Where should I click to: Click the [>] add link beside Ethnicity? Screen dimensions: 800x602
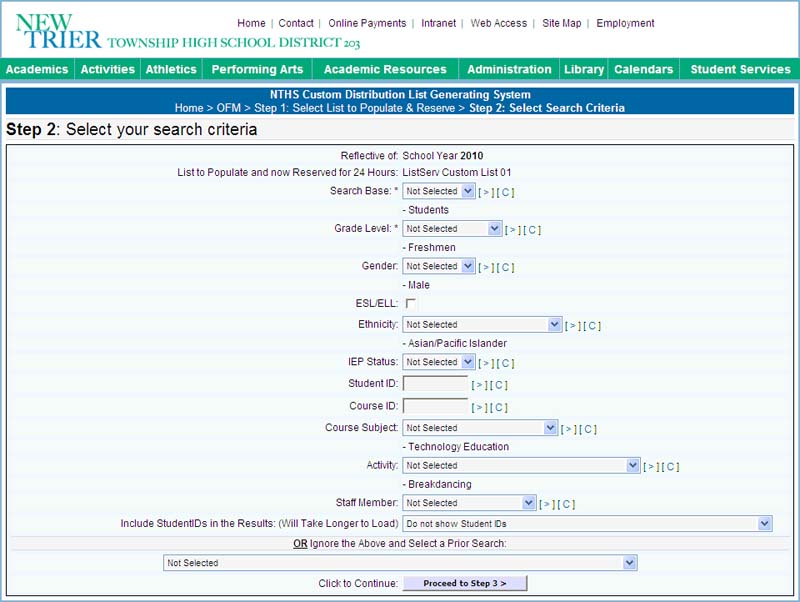coord(572,326)
